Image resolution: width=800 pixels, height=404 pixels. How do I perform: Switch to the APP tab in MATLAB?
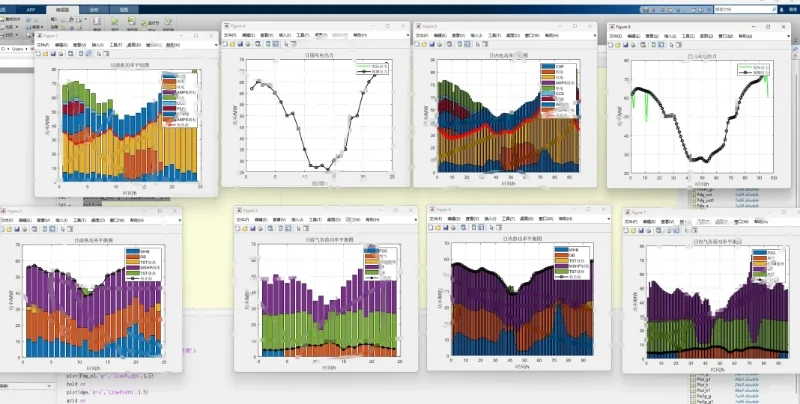point(31,10)
